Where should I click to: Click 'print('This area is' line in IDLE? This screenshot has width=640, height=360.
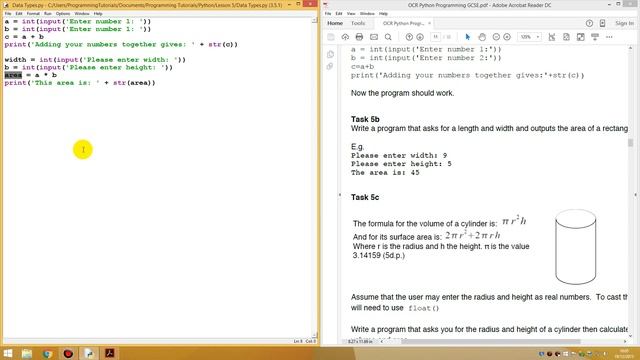[x=80, y=83]
